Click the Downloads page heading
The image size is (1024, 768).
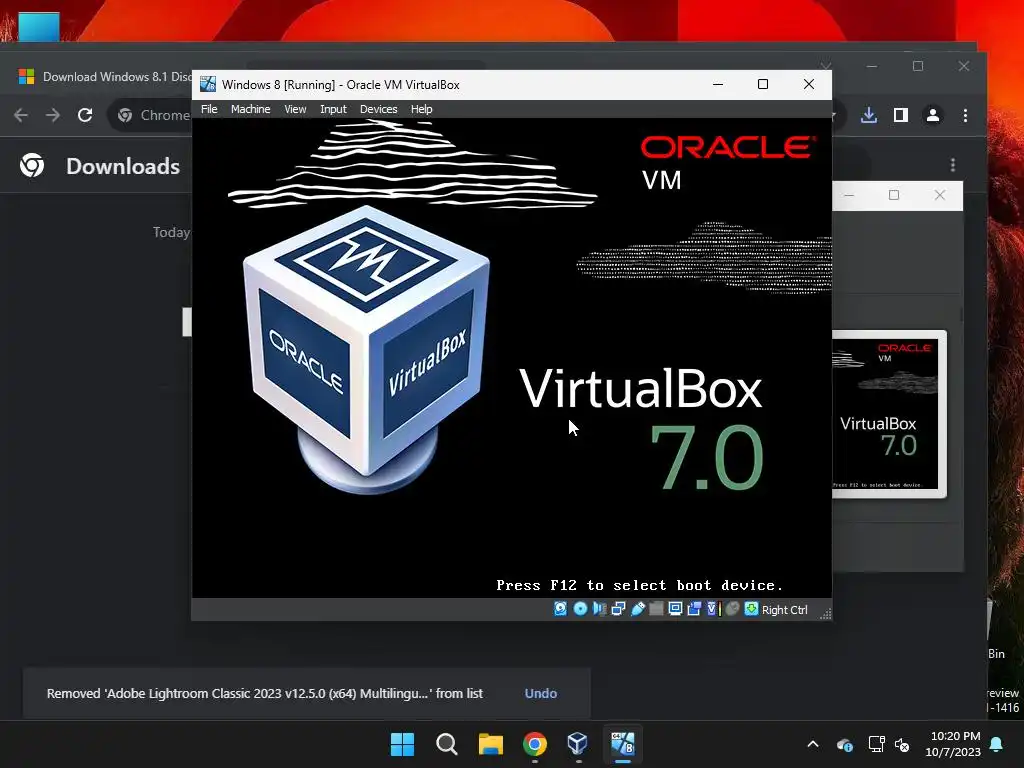click(x=123, y=166)
